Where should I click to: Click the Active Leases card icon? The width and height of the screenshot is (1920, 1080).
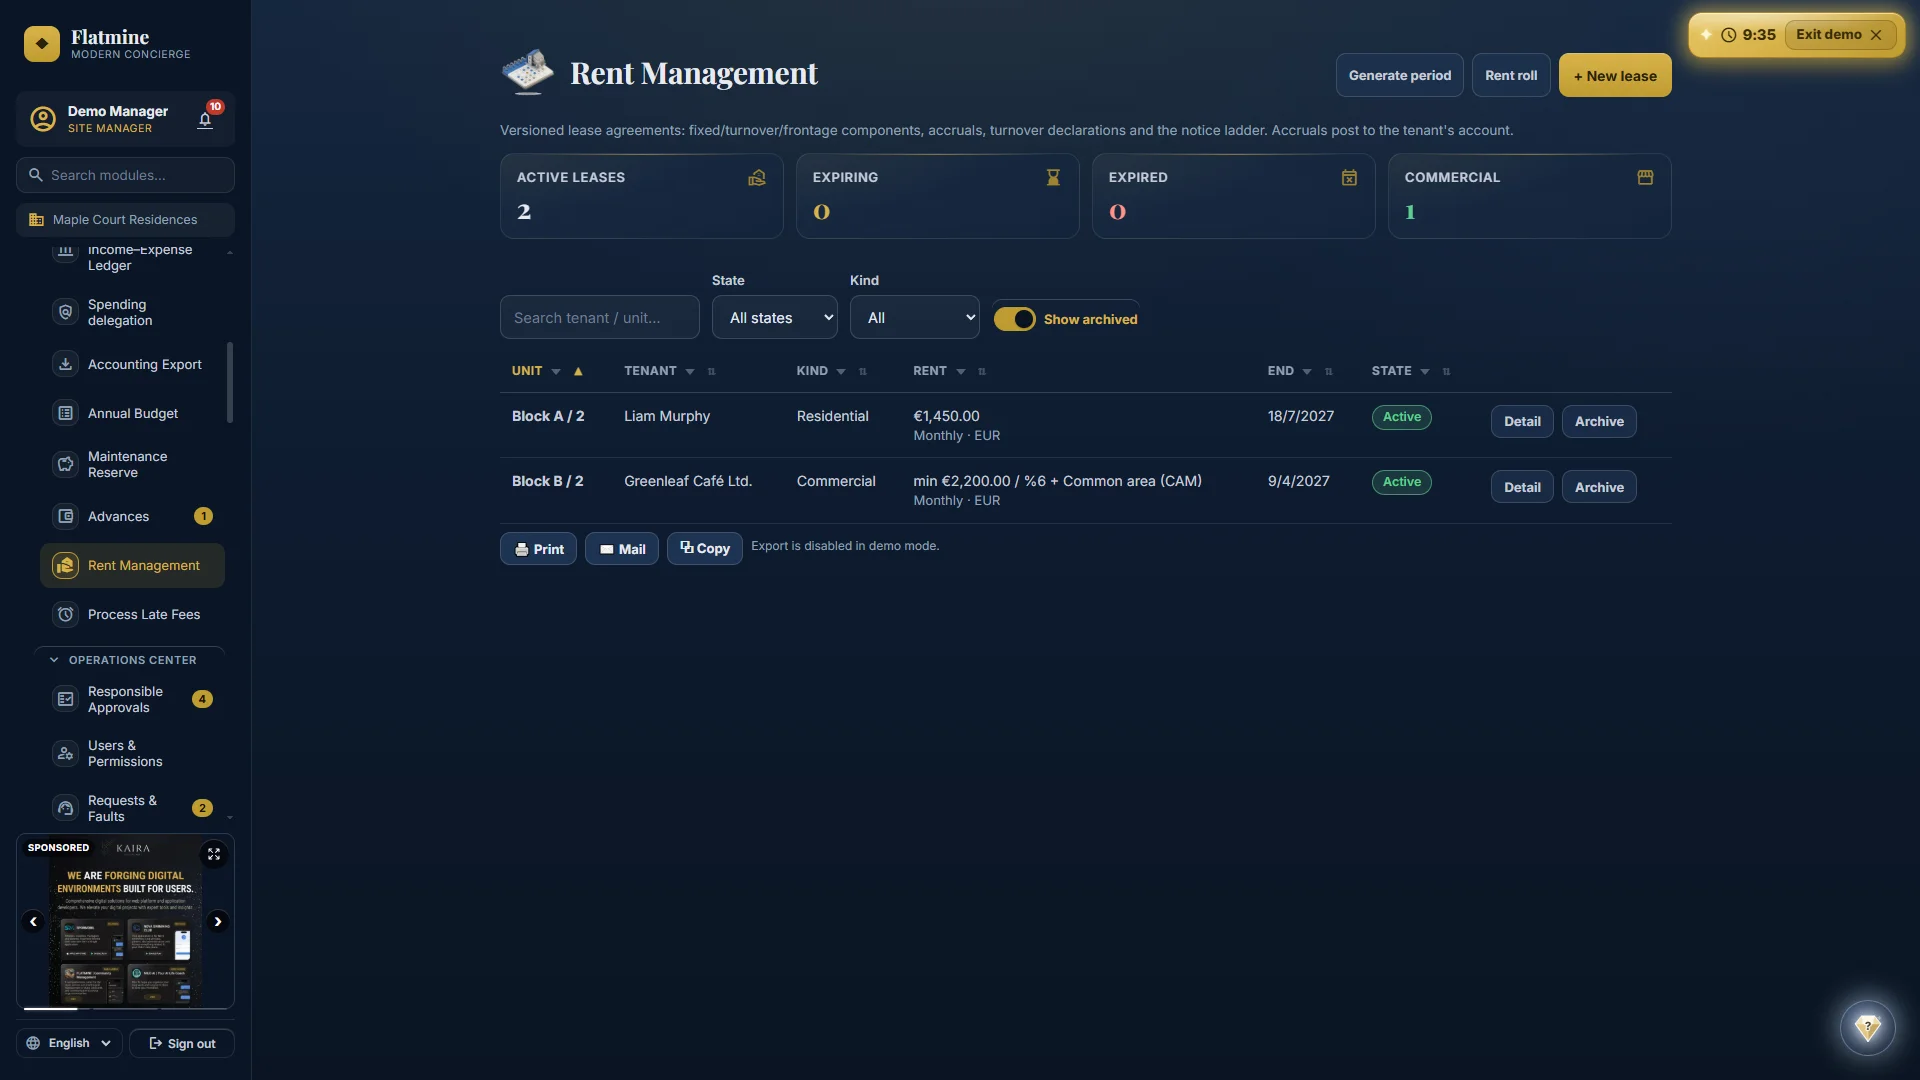pos(757,177)
